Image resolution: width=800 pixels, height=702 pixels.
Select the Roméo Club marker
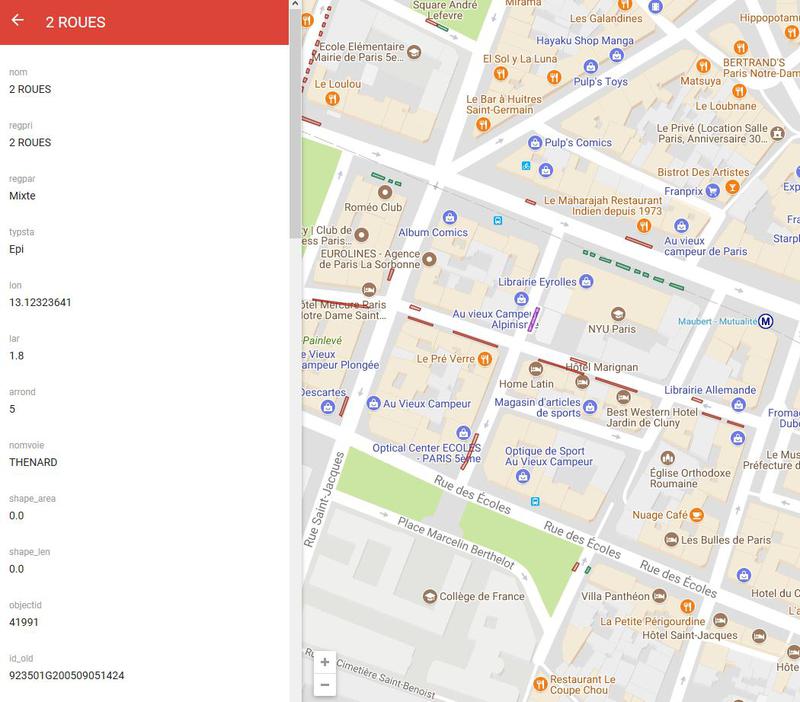click(383, 191)
